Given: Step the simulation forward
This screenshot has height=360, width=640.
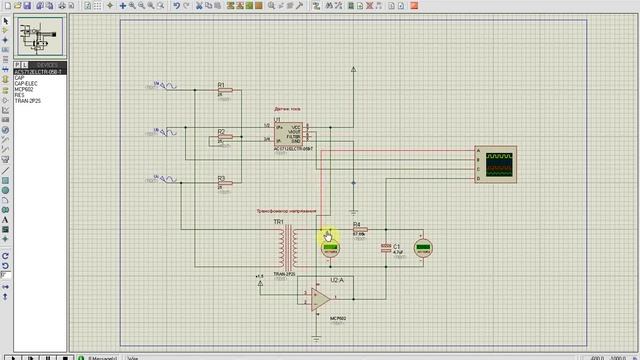Looking at the screenshot, I should (x=30, y=358).
